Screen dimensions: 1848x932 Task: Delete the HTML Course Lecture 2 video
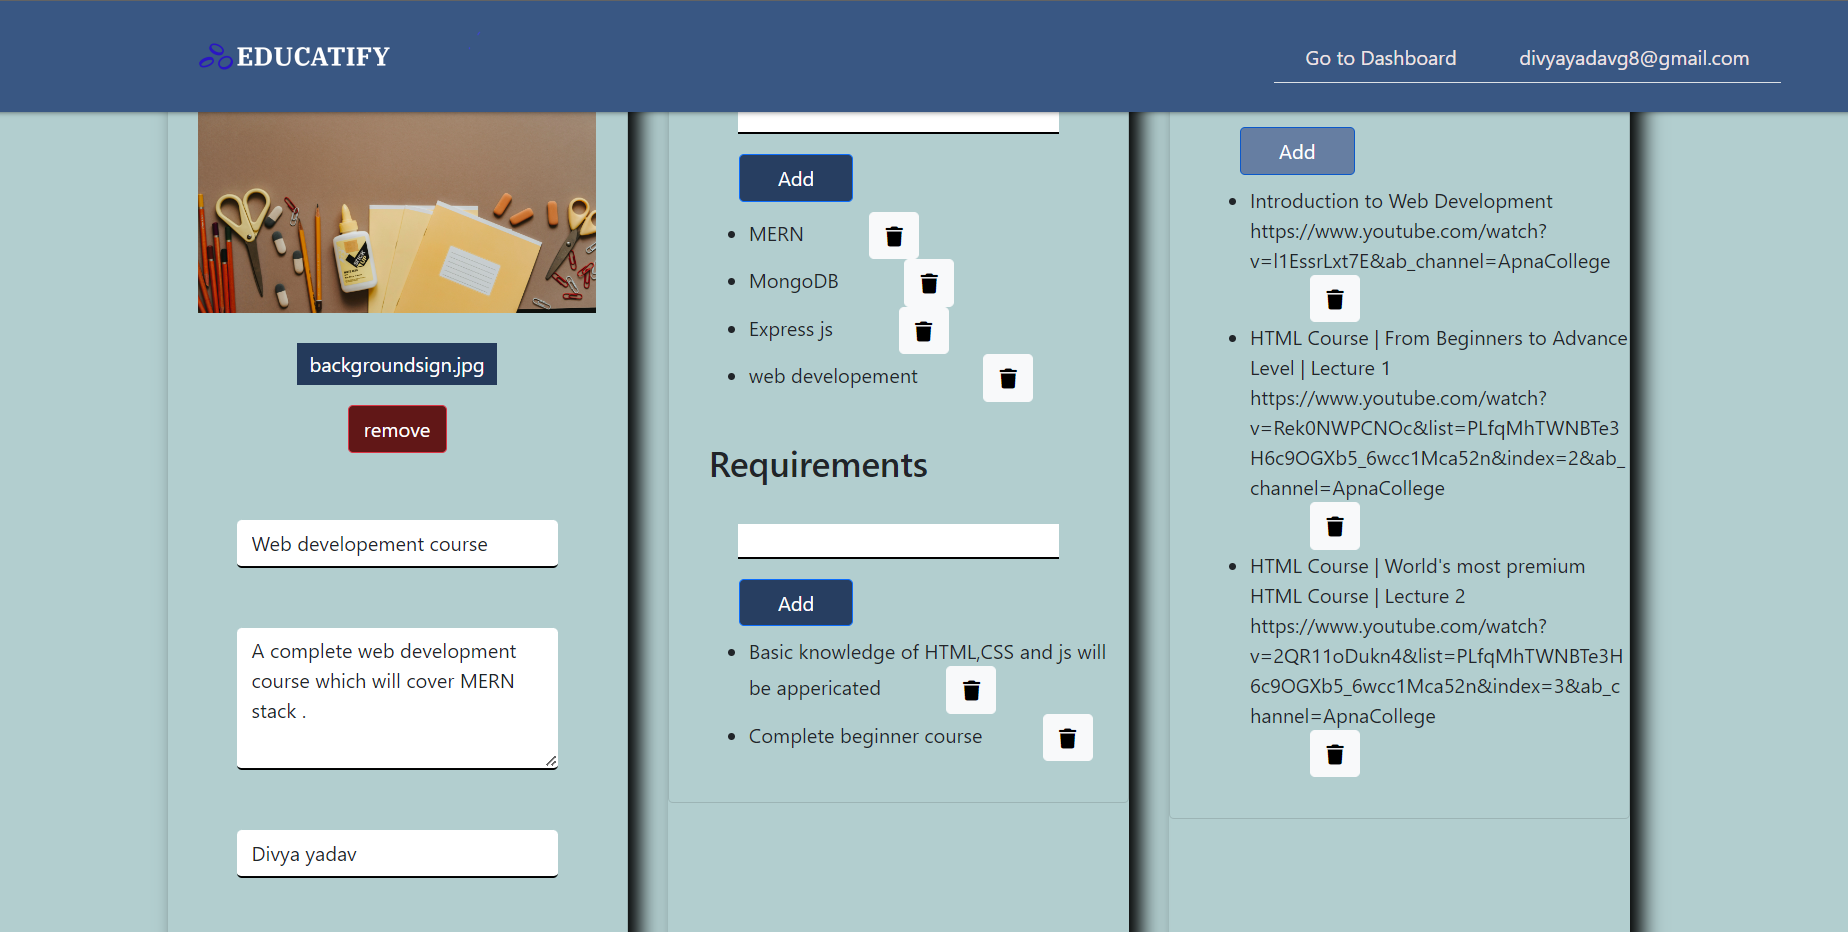[x=1334, y=753]
